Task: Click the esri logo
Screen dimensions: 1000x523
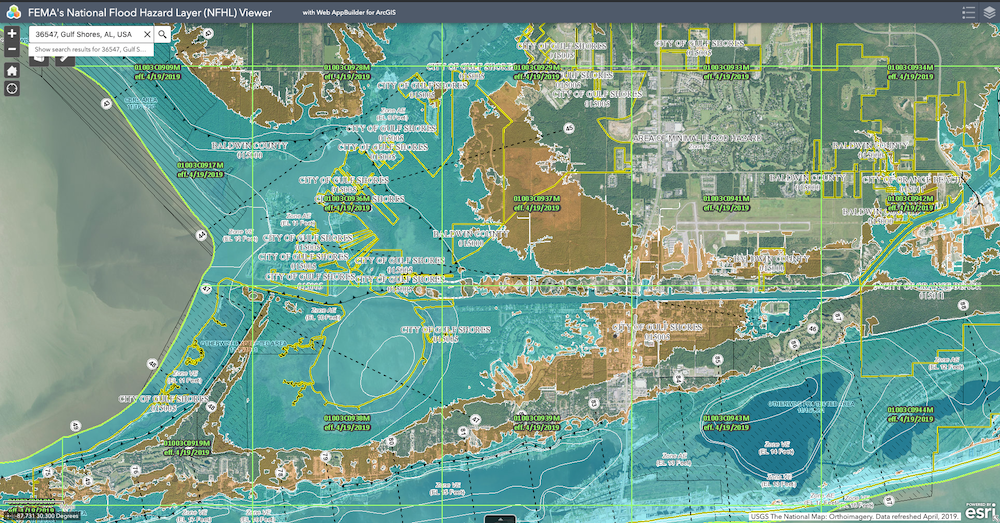Action: pyautogui.click(x=980, y=510)
